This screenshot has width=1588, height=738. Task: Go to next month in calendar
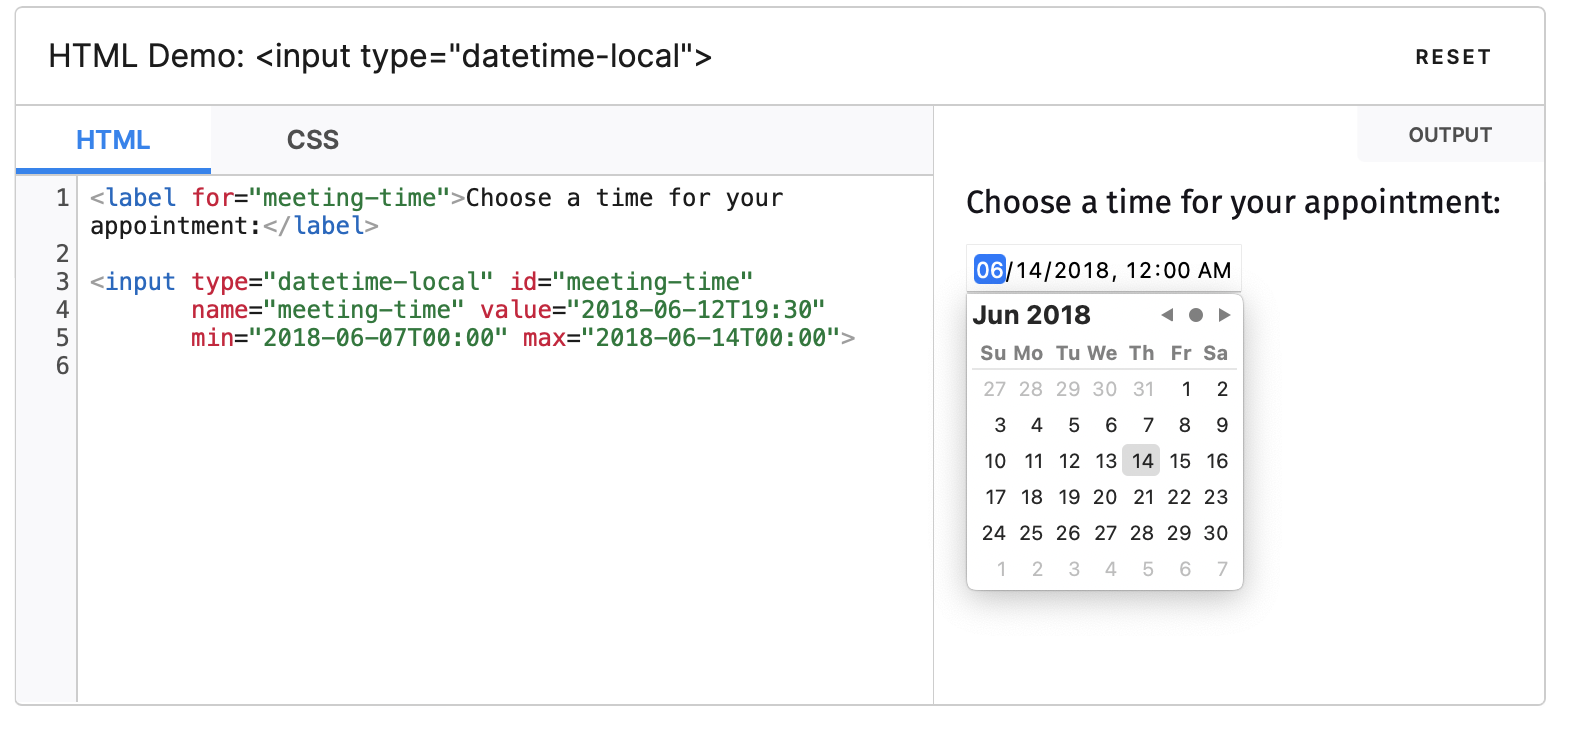1224,315
